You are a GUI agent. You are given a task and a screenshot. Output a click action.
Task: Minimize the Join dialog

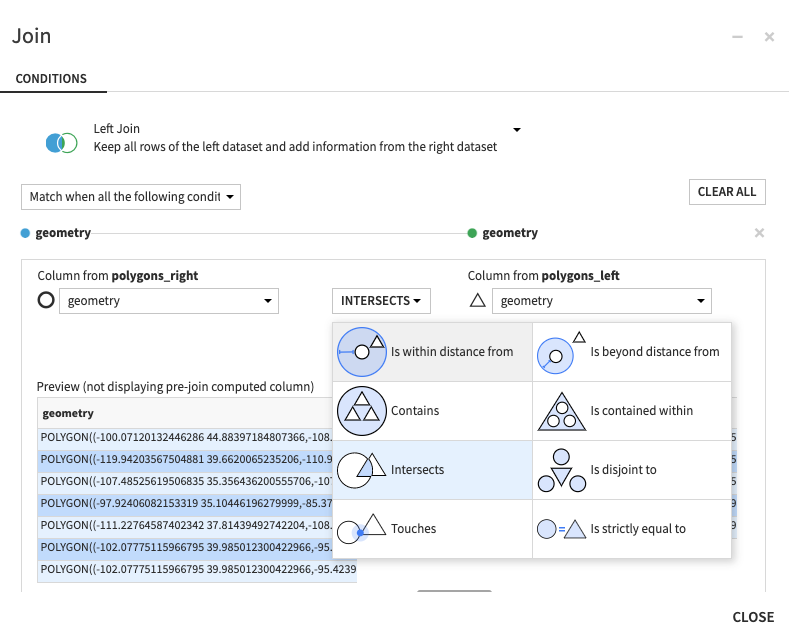[x=737, y=37]
